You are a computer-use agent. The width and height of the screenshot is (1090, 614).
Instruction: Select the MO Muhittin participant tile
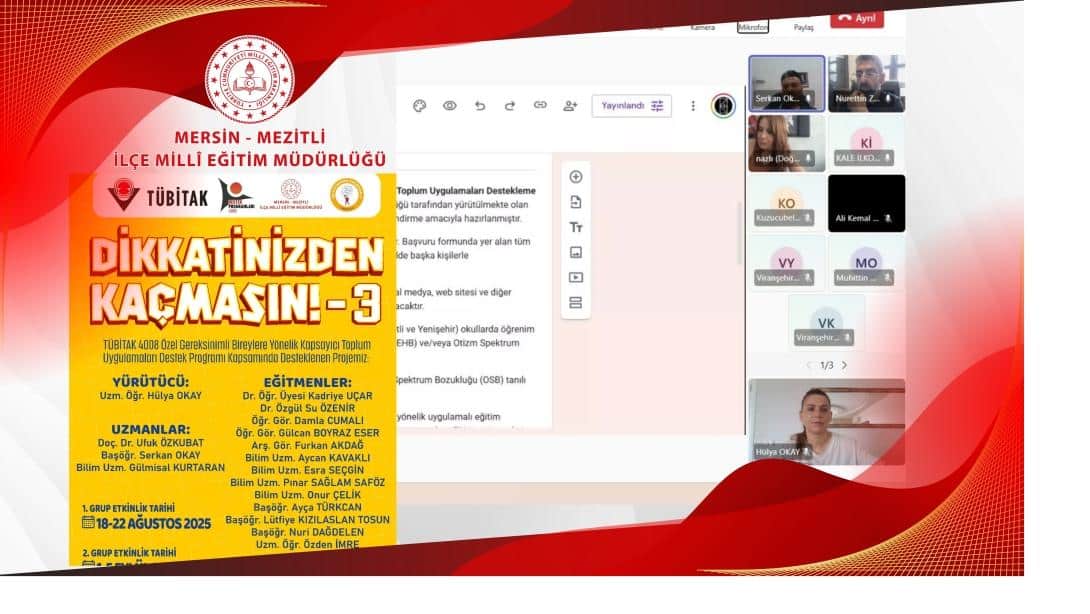[867, 263]
